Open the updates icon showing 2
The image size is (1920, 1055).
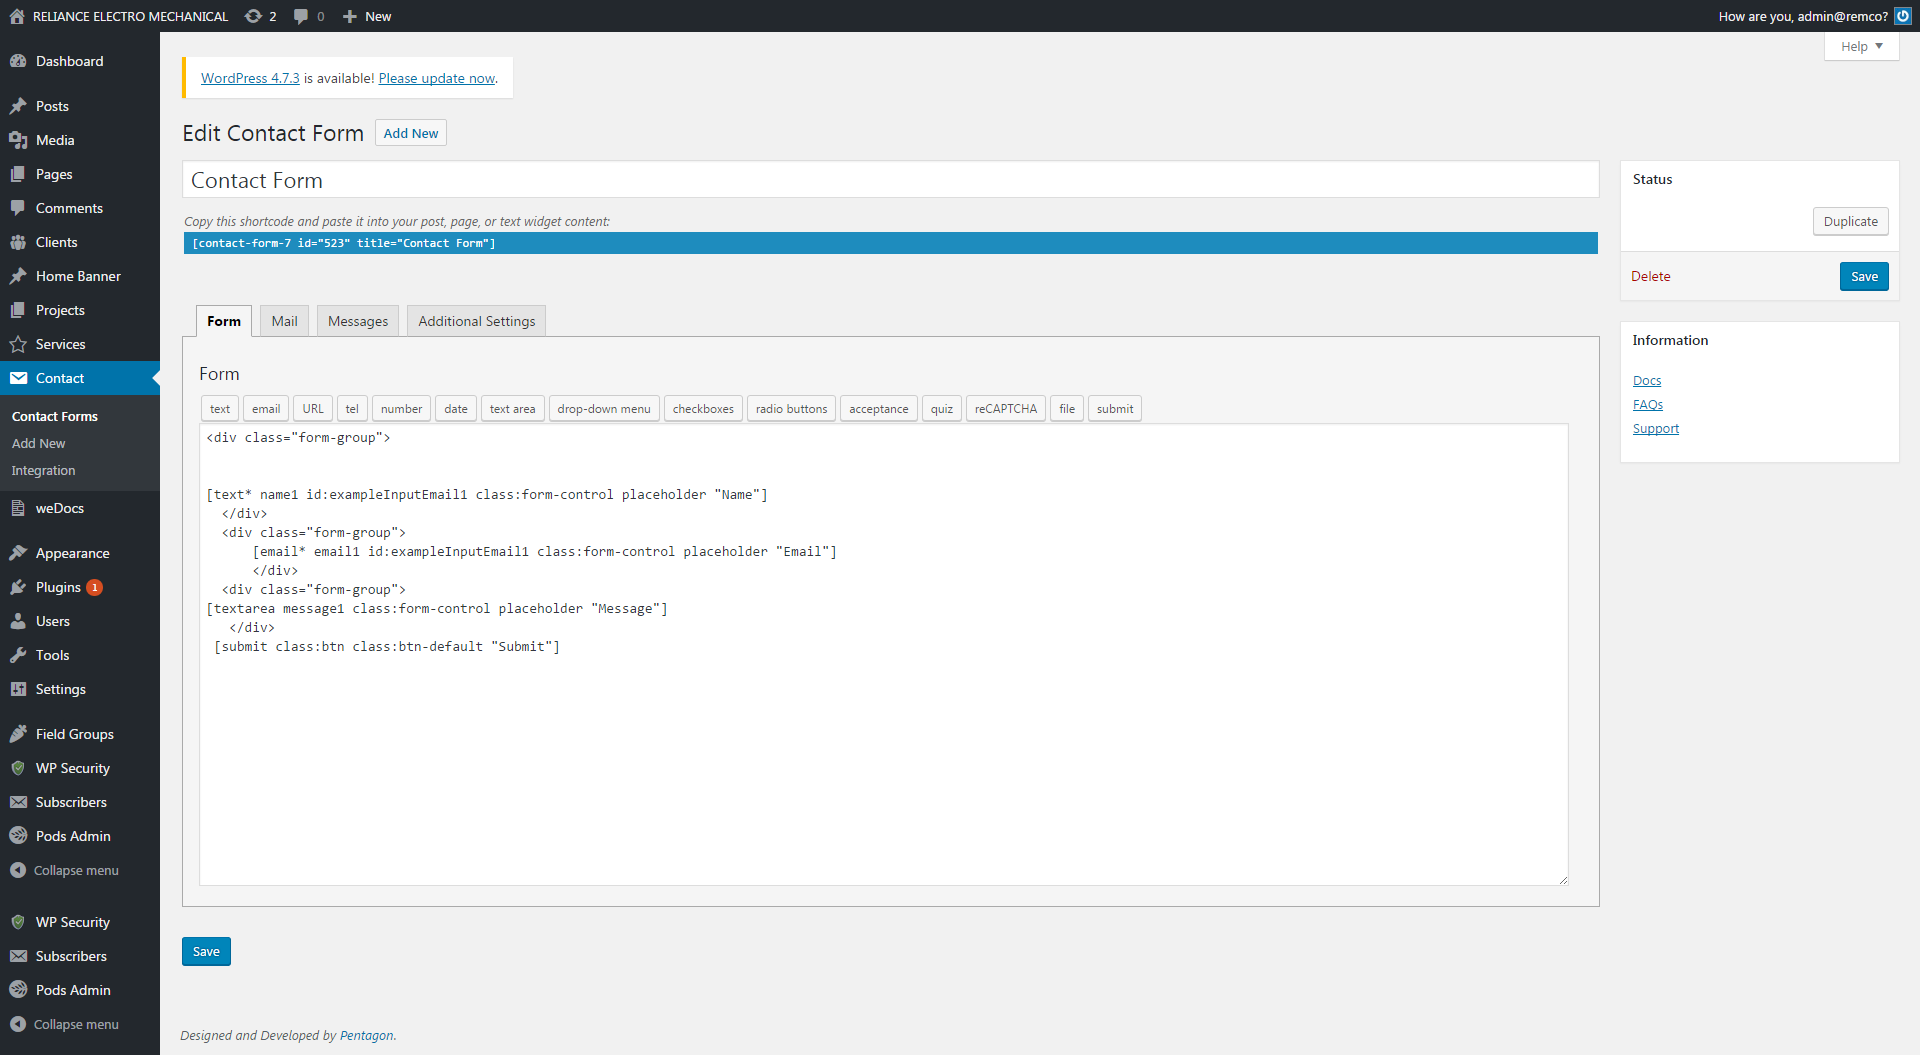[260, 16]
